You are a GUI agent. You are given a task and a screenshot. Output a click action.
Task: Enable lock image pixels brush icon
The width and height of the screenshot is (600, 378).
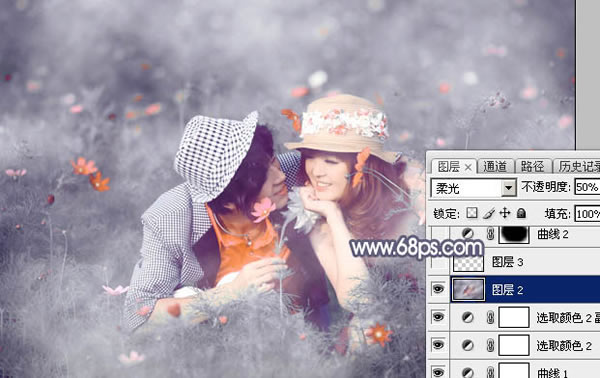point(489,213)
